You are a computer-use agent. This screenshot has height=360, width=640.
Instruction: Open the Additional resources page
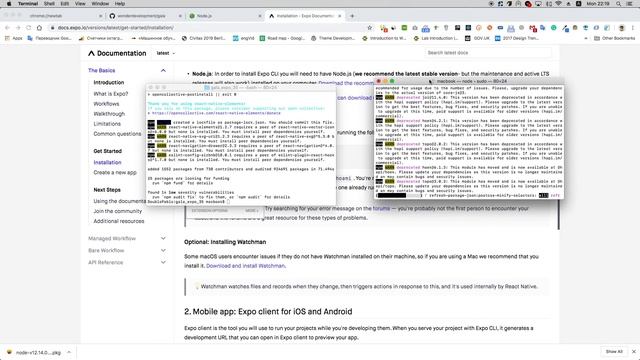tap(119, 221)
